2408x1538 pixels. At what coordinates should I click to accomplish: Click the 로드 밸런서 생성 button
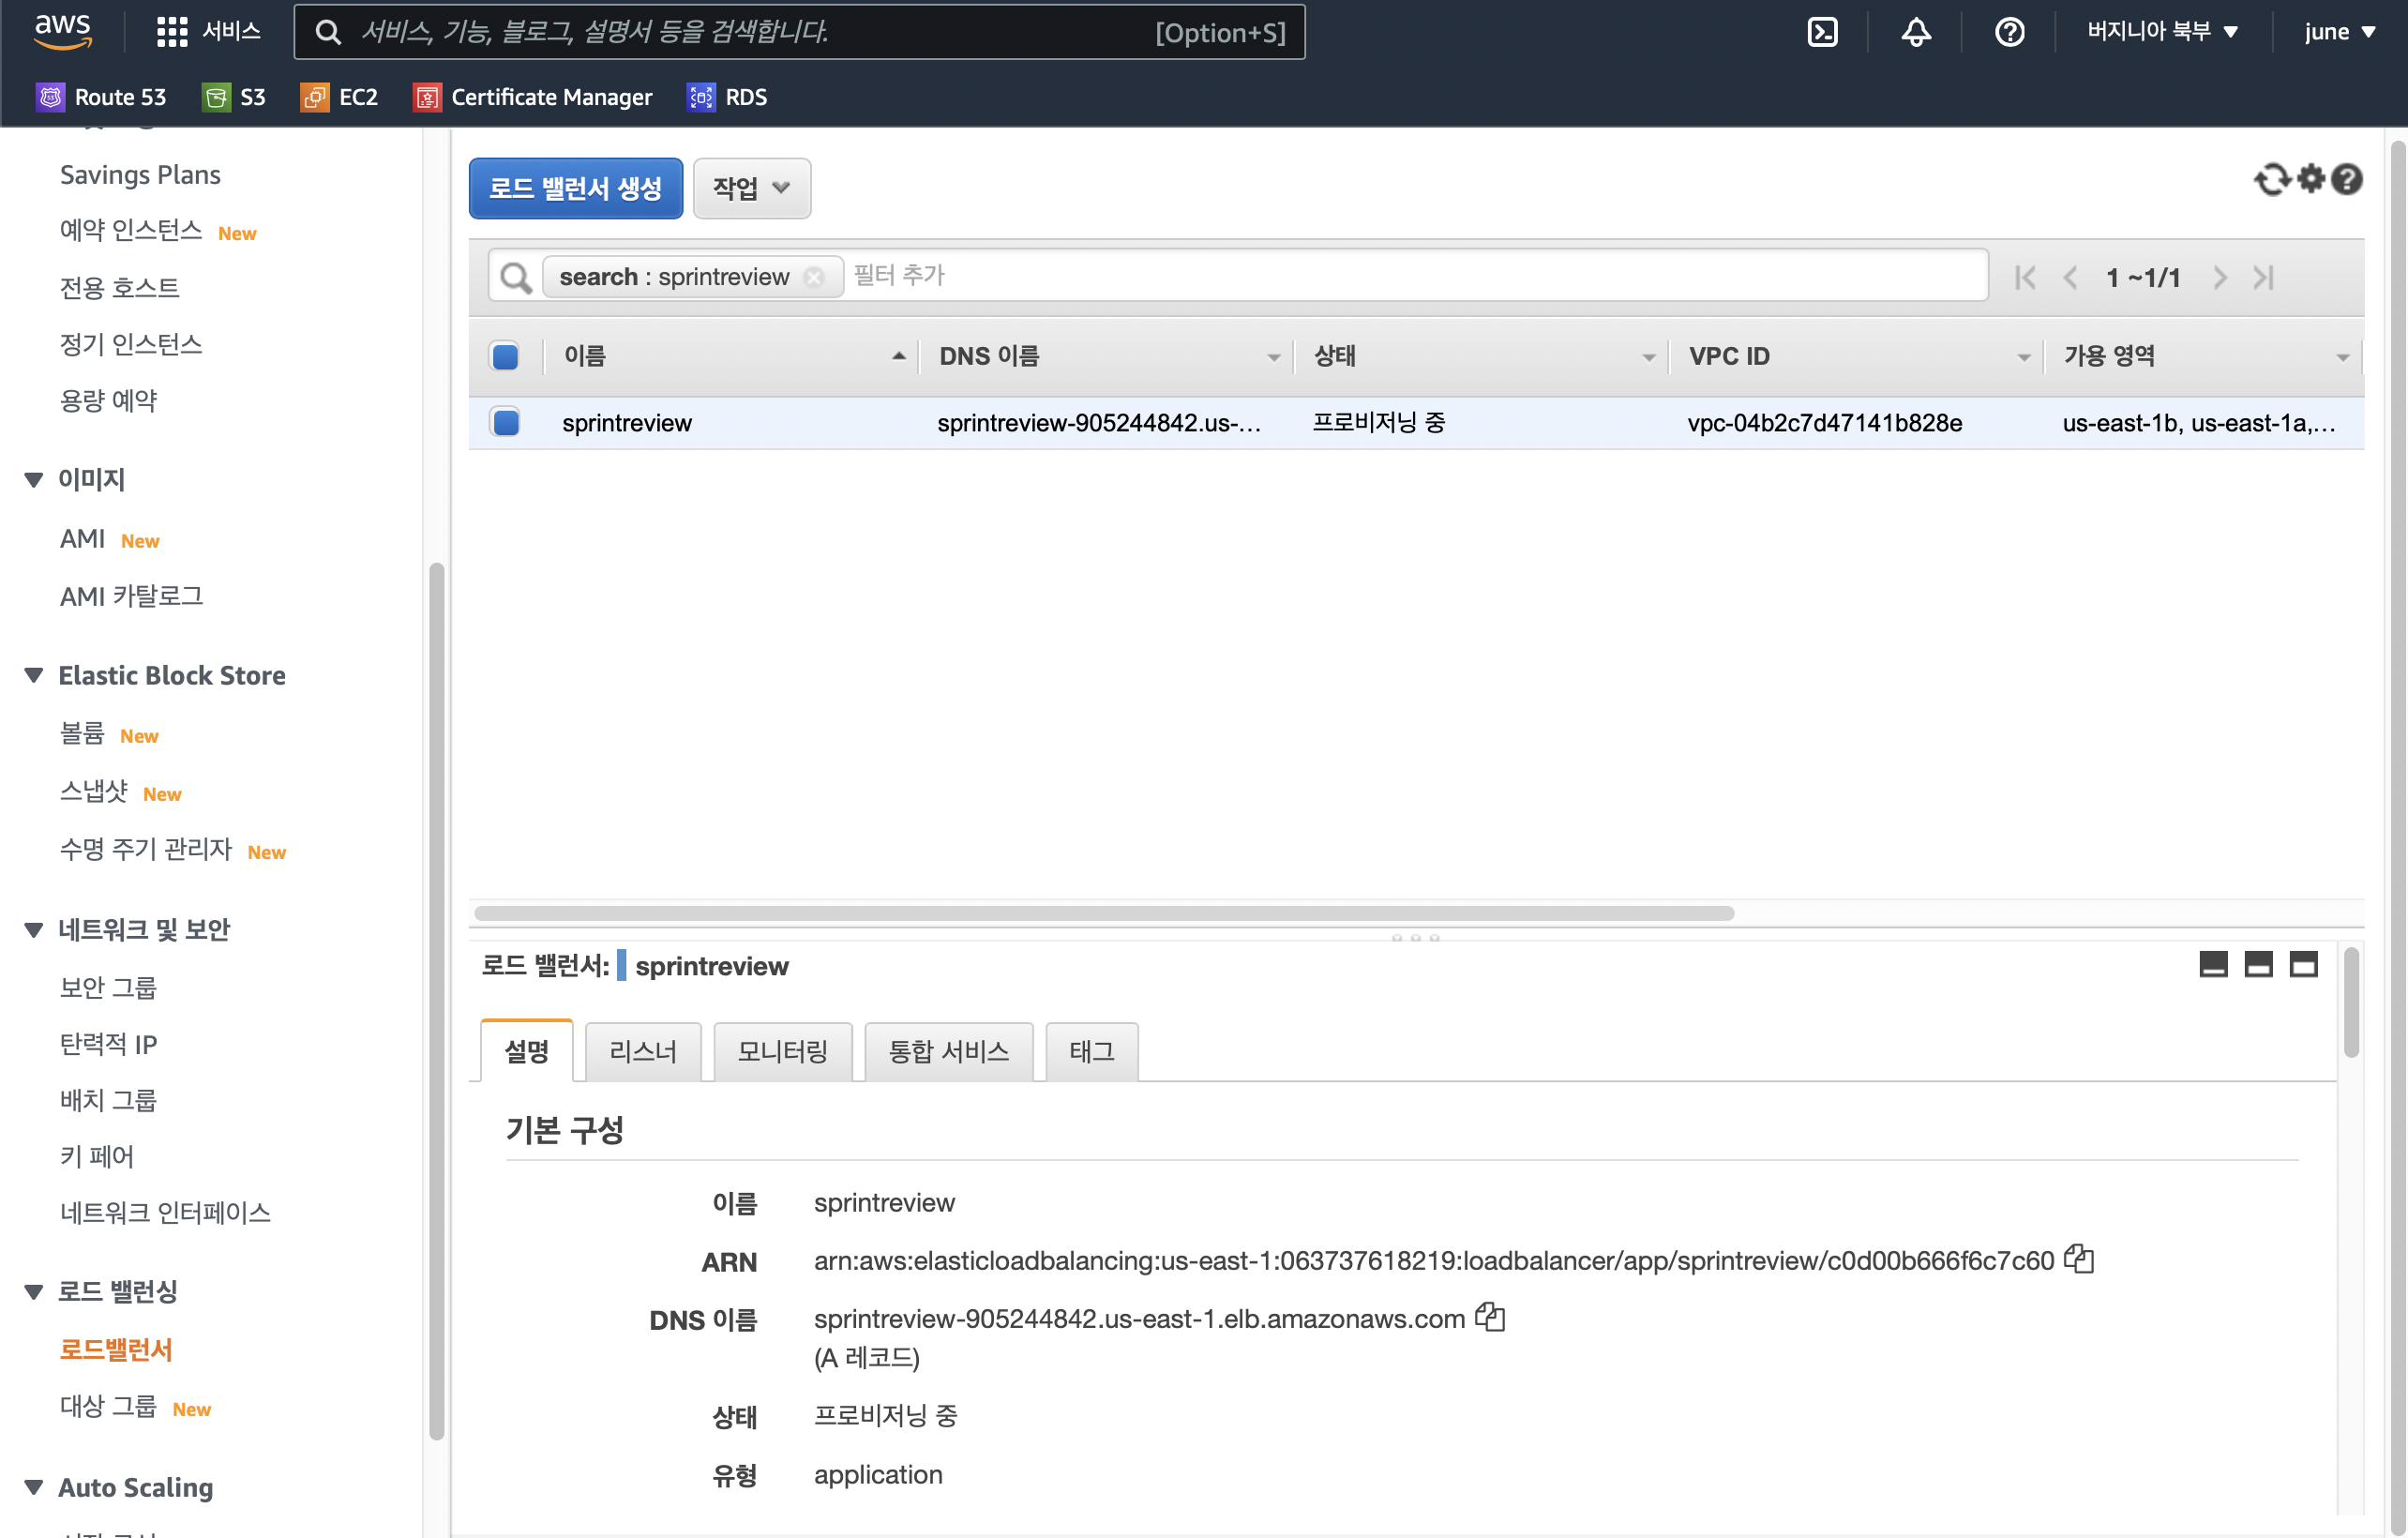tap(576, 188)
